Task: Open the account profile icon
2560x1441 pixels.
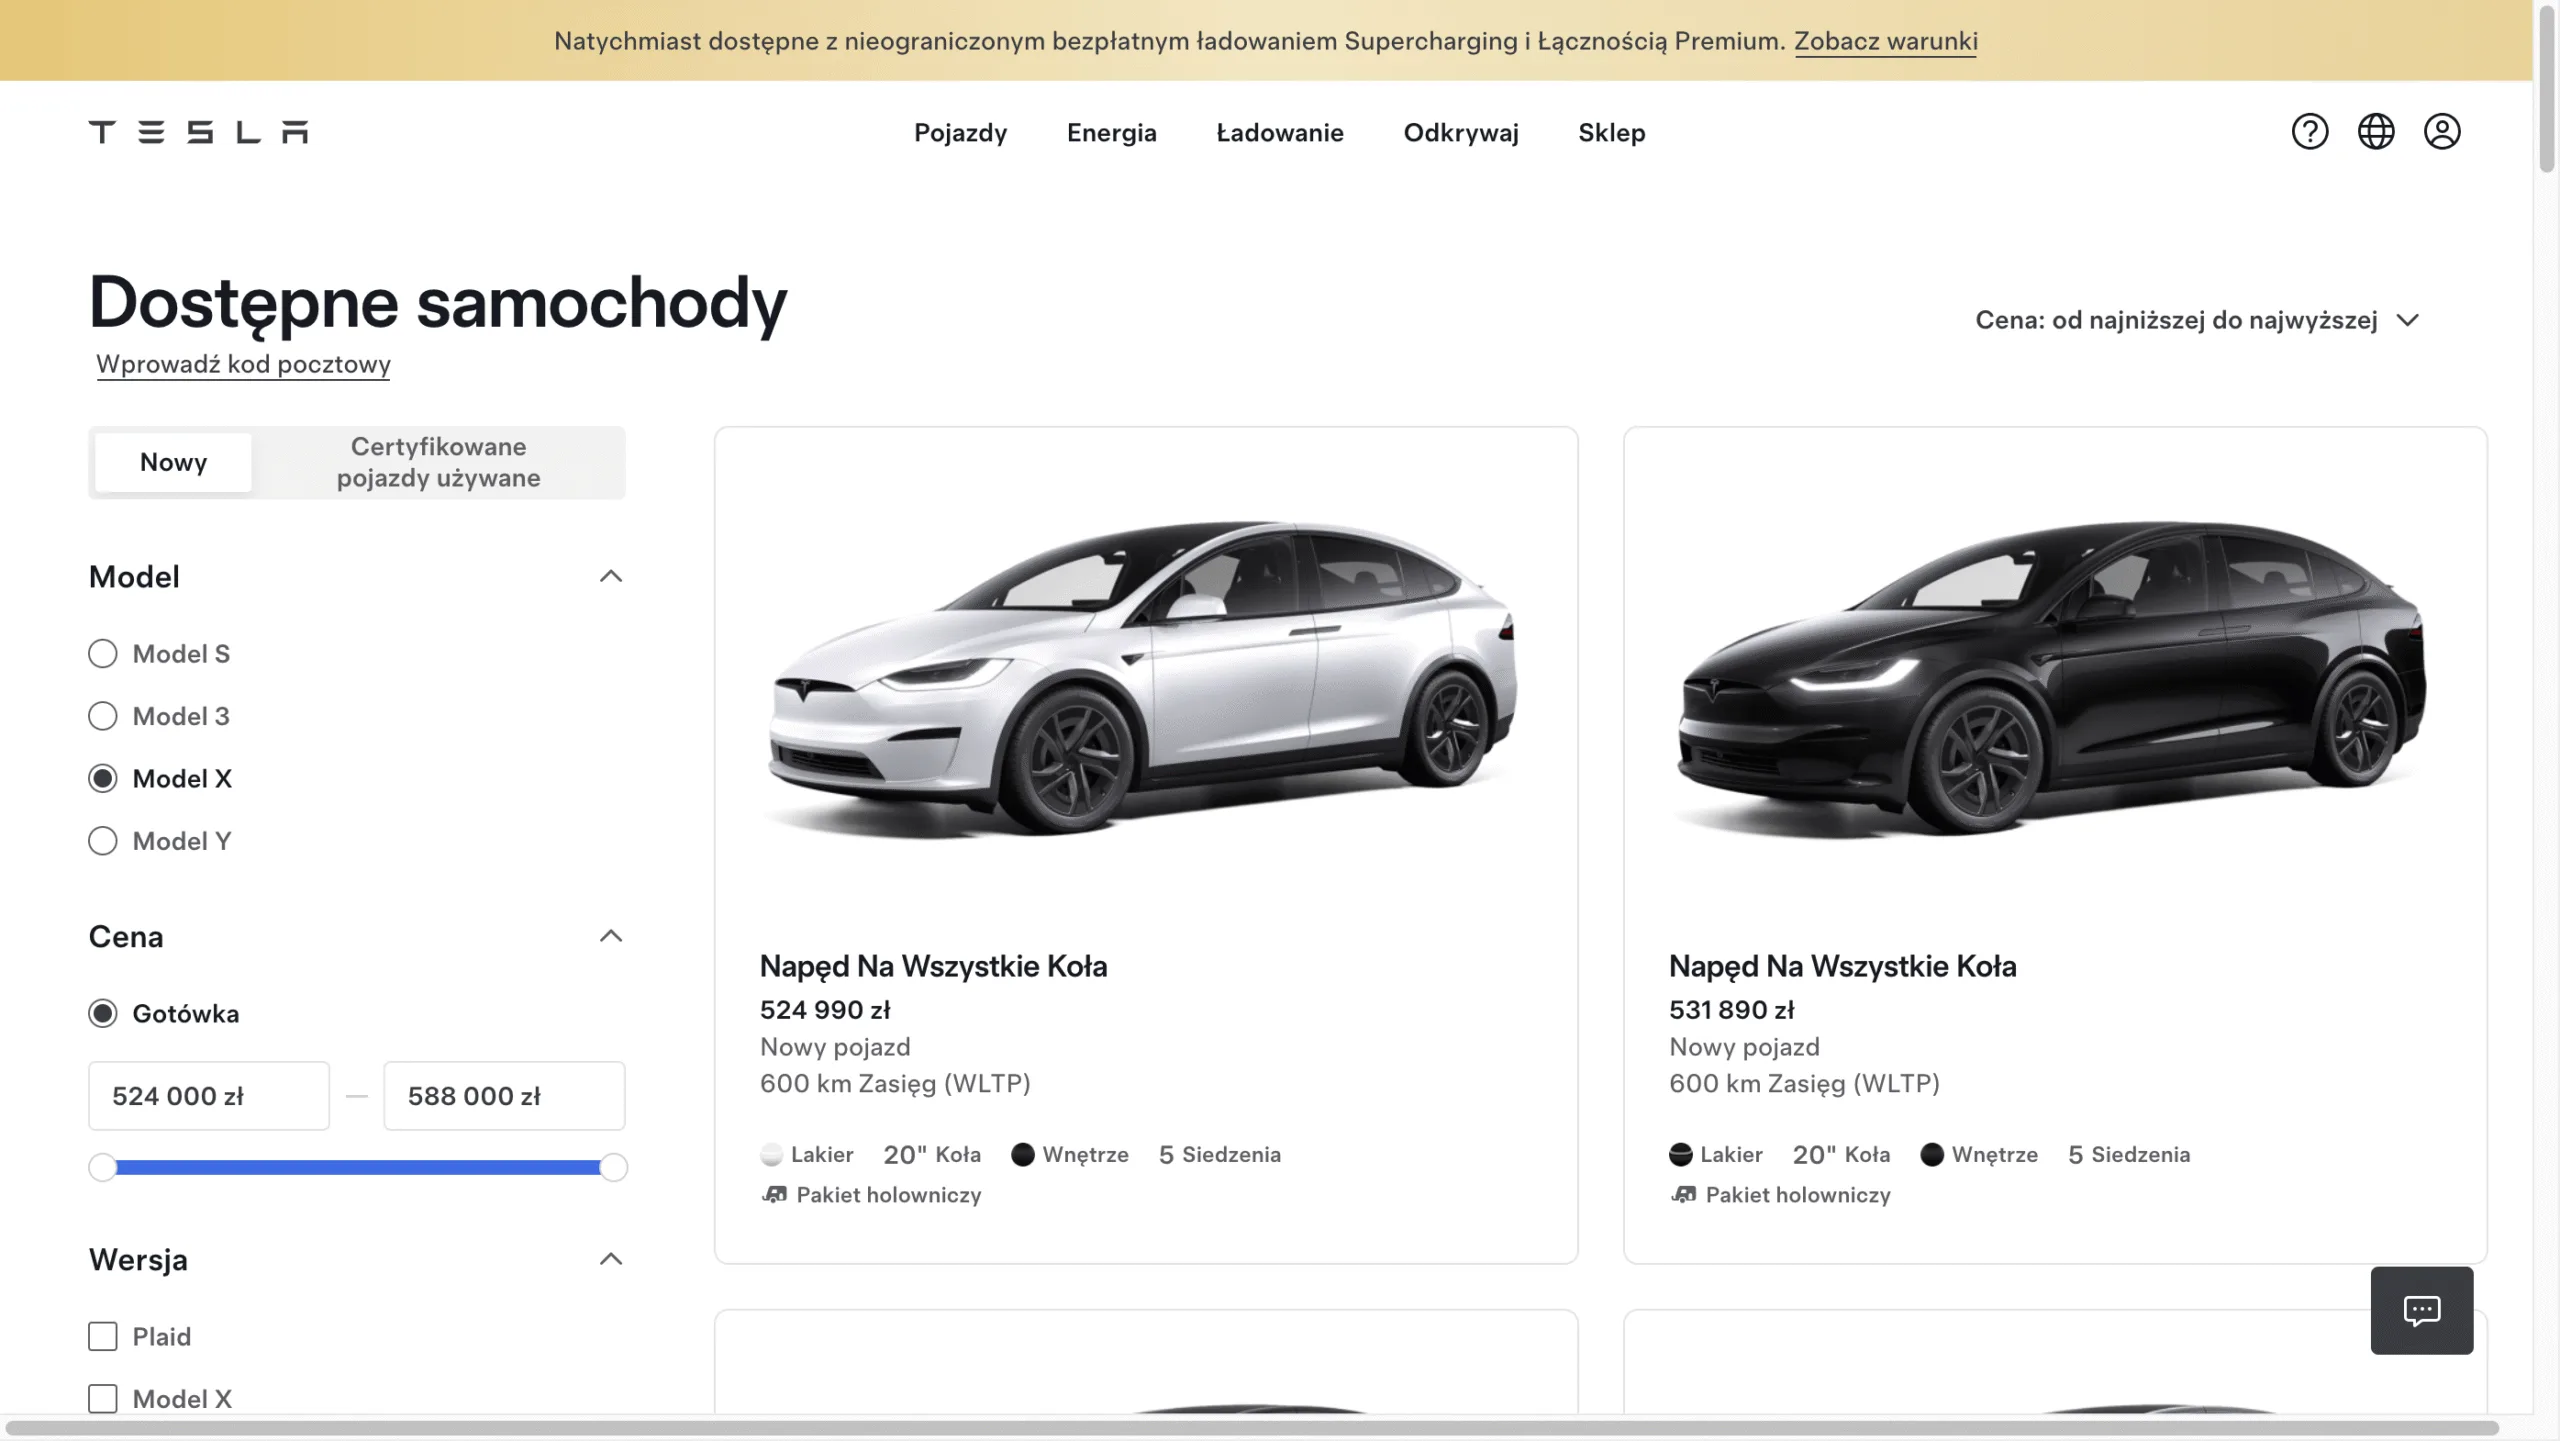Action: click(x=2441, y=132)
